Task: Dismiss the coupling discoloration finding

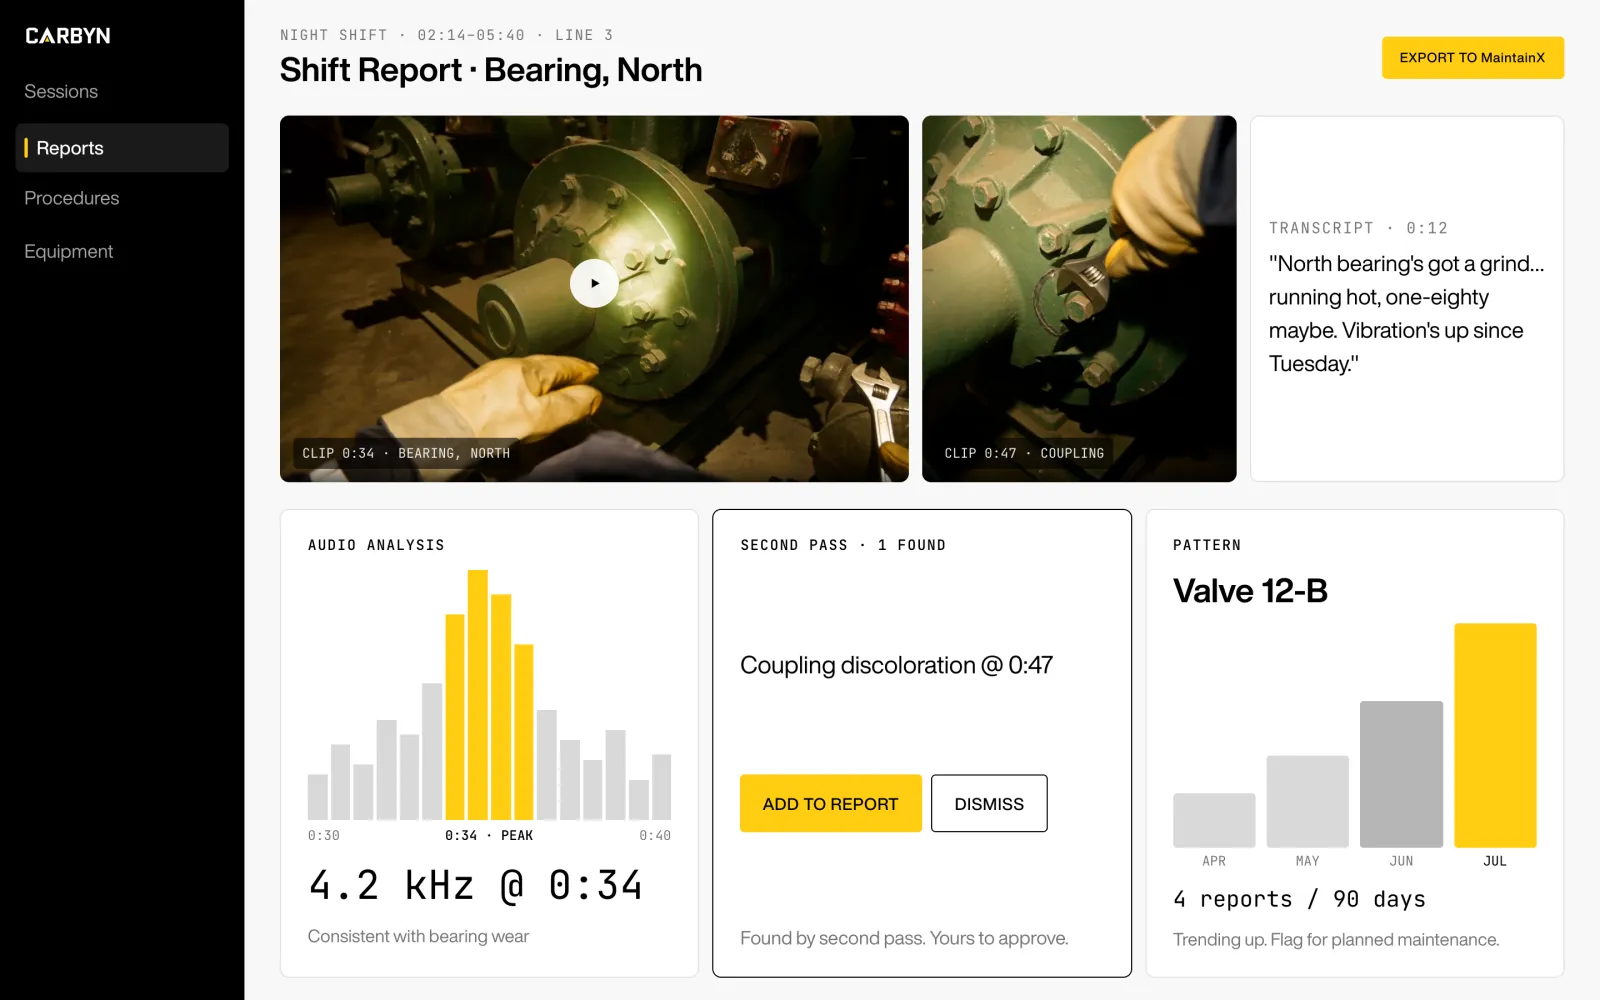Action: pyautogui.click(x=989, y=803)
